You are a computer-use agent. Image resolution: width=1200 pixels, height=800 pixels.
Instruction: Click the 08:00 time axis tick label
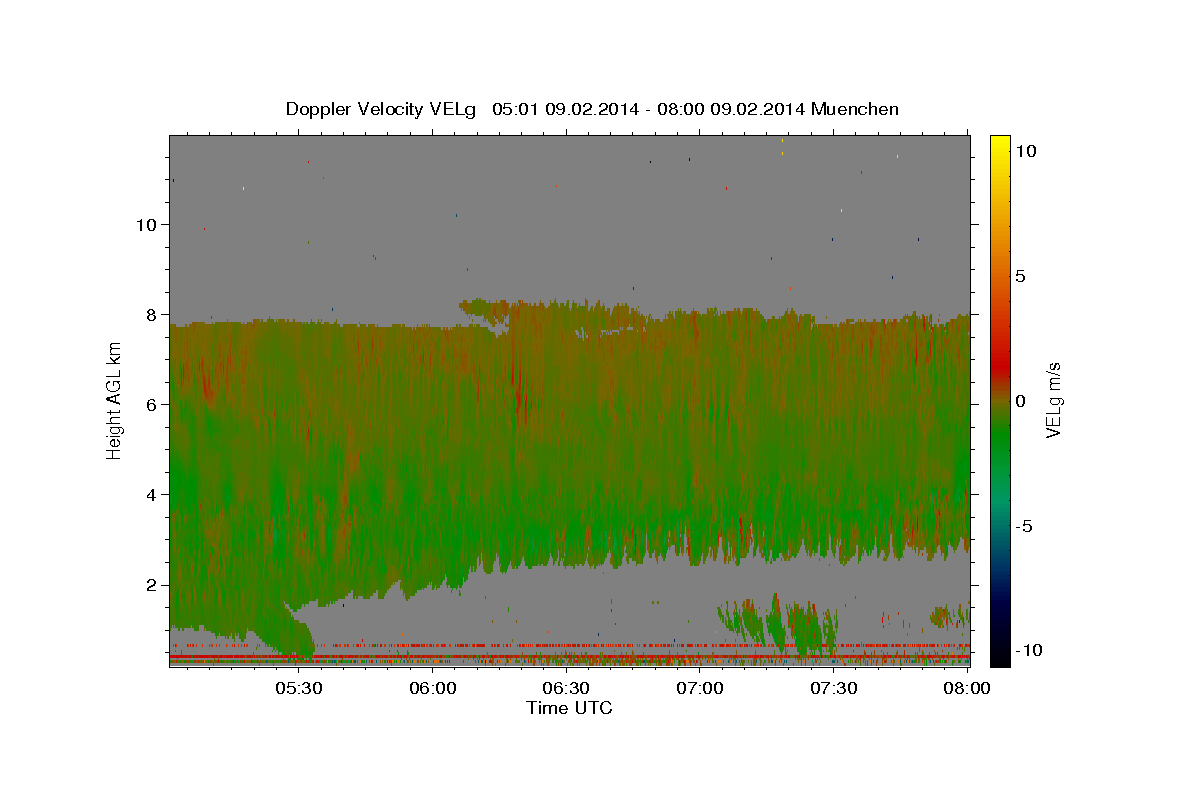(968, 688)
